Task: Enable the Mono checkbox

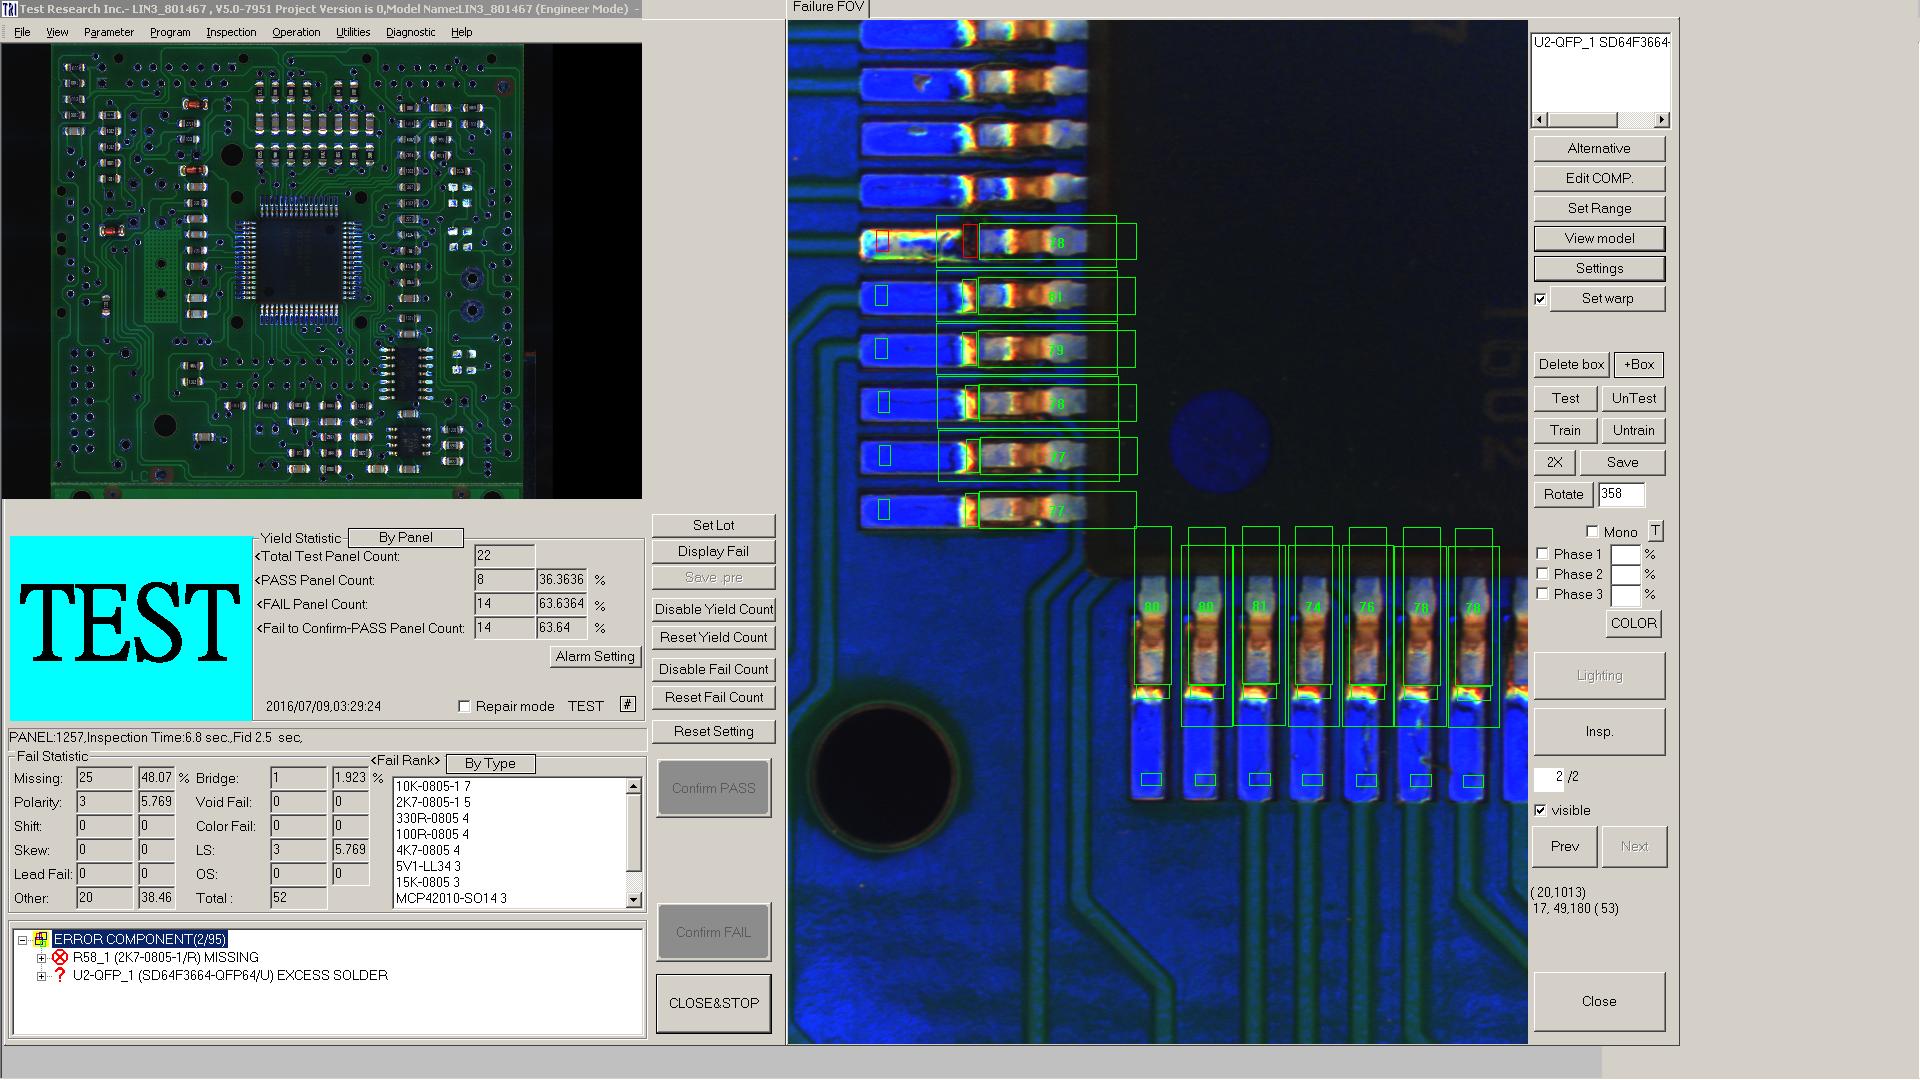Action: click(1592, 532)
